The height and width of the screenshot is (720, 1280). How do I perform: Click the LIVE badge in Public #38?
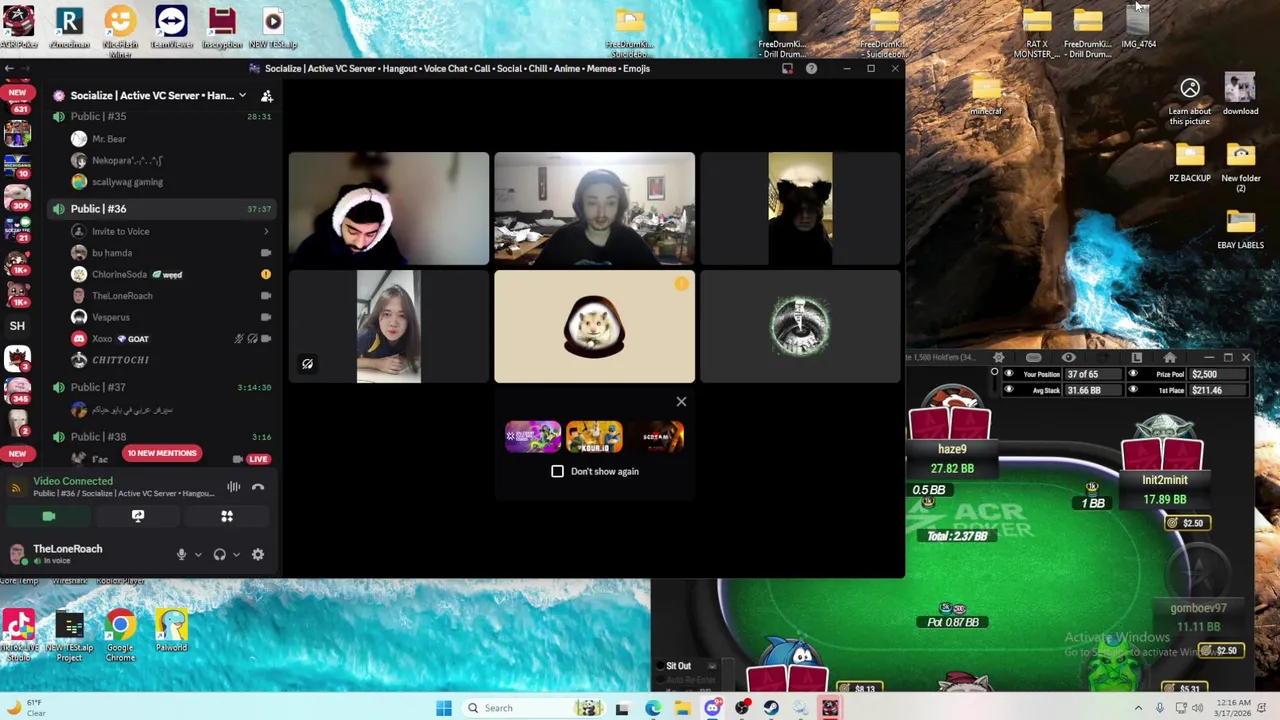click(x=258, y=459)
